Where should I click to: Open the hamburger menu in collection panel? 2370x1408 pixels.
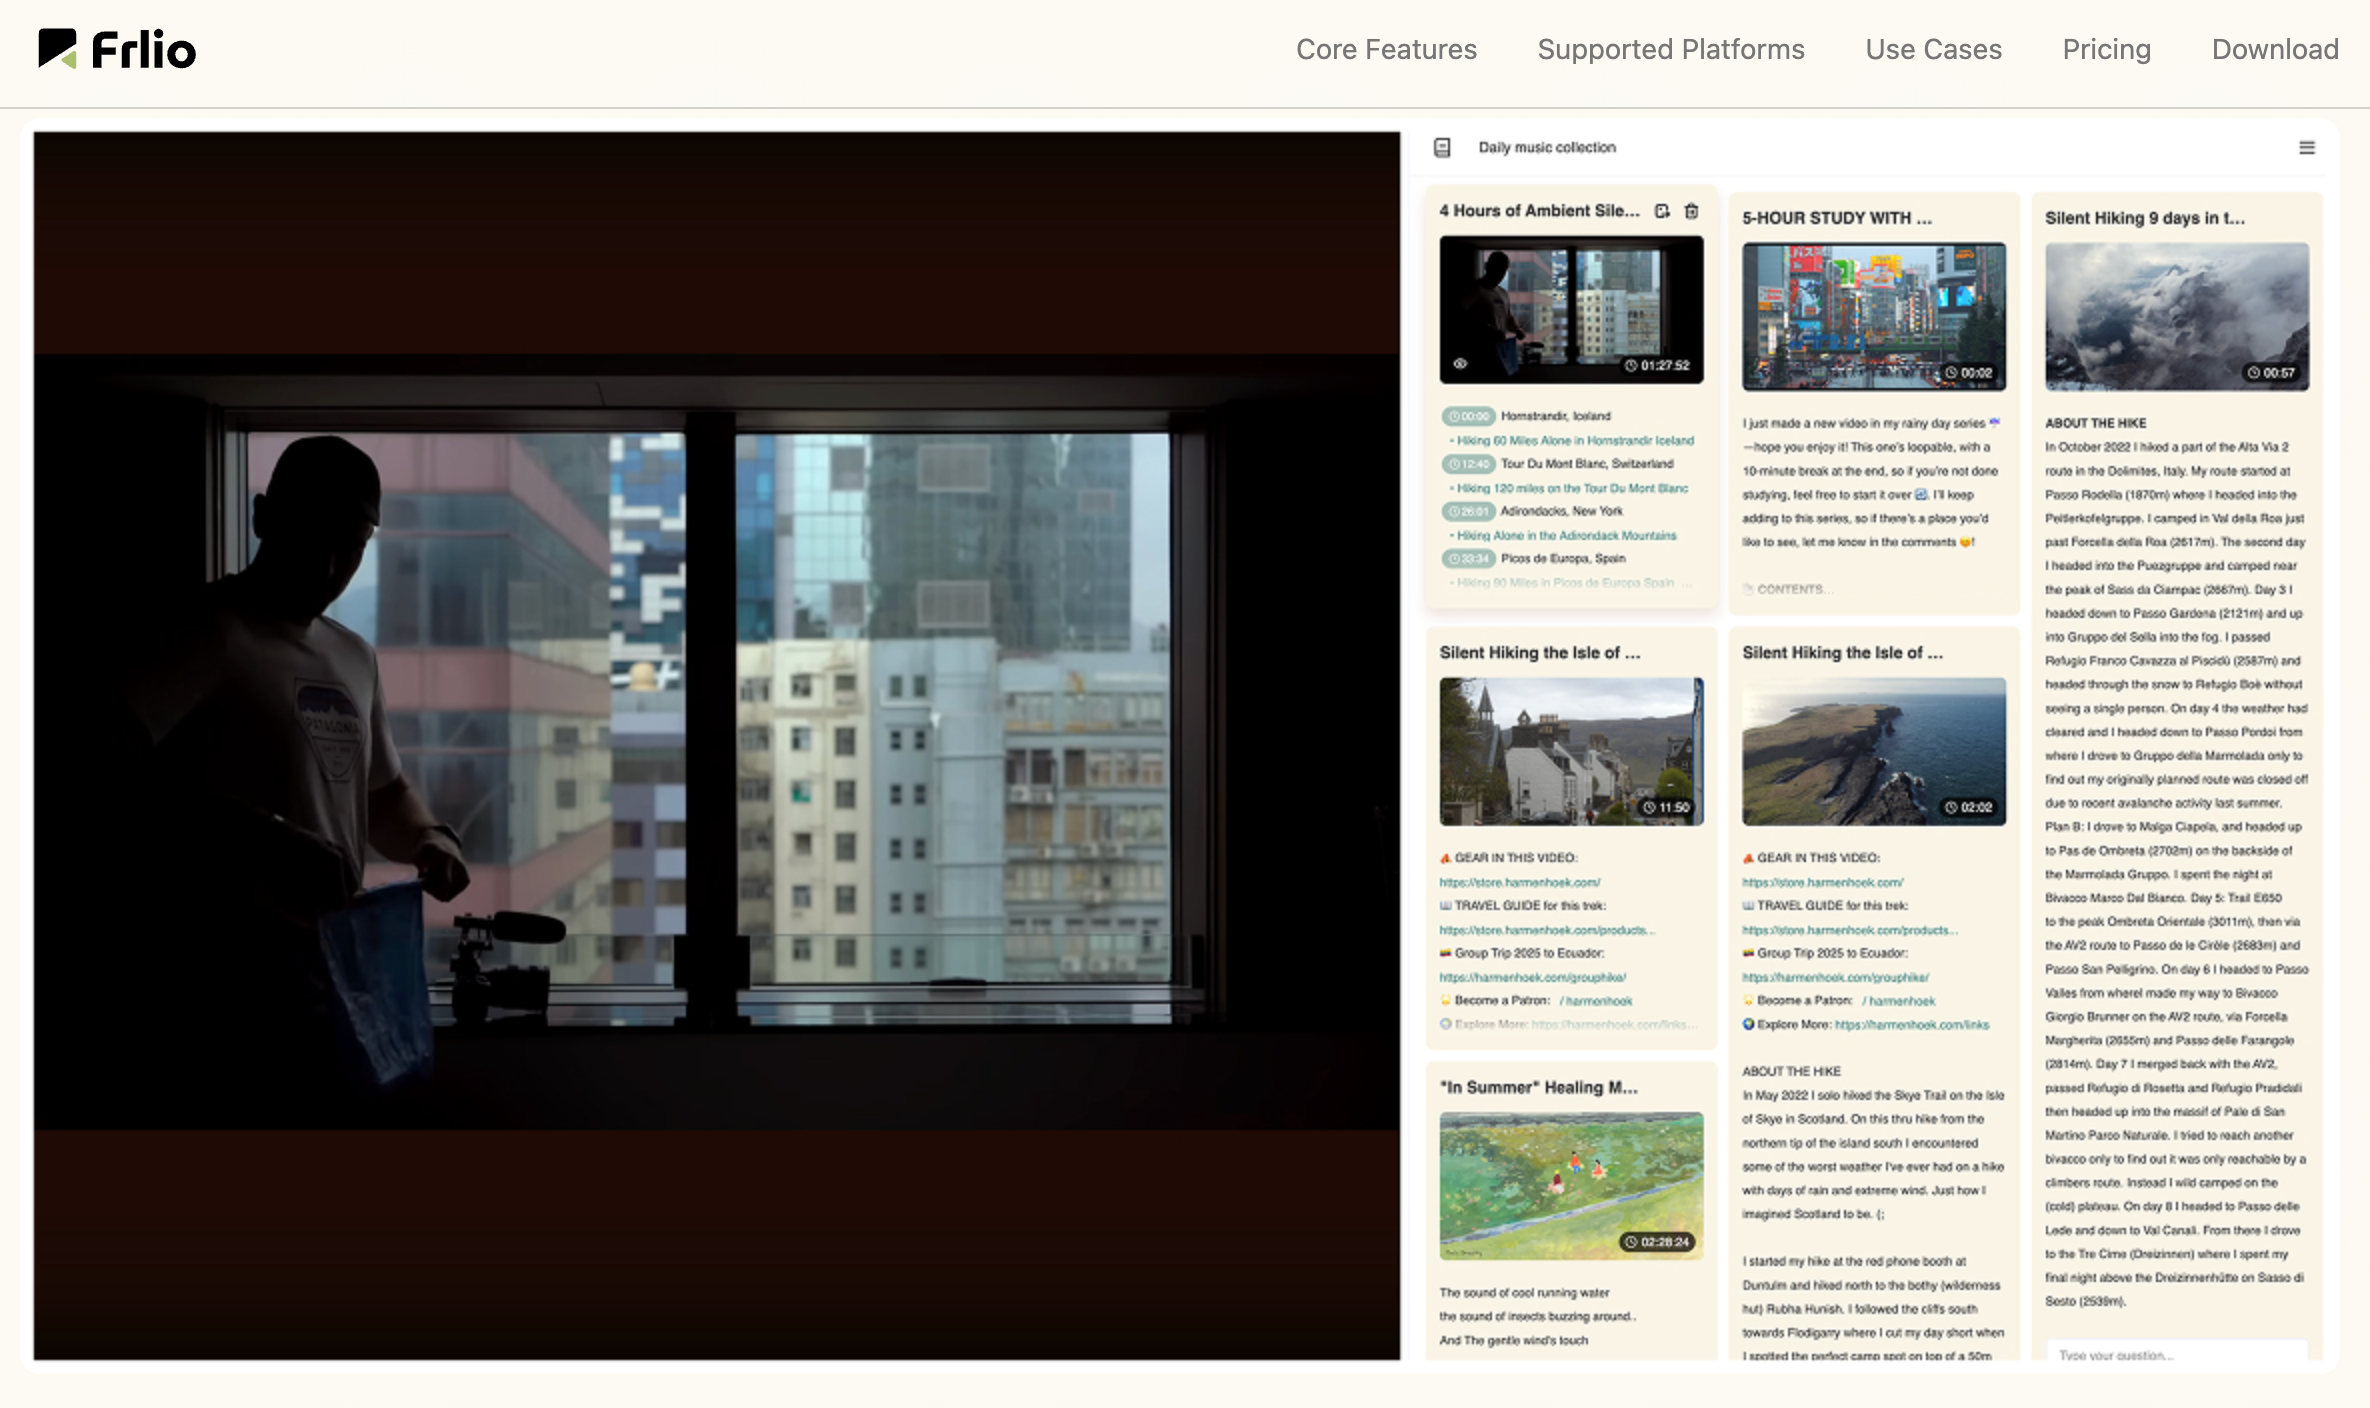(2306, 148)
